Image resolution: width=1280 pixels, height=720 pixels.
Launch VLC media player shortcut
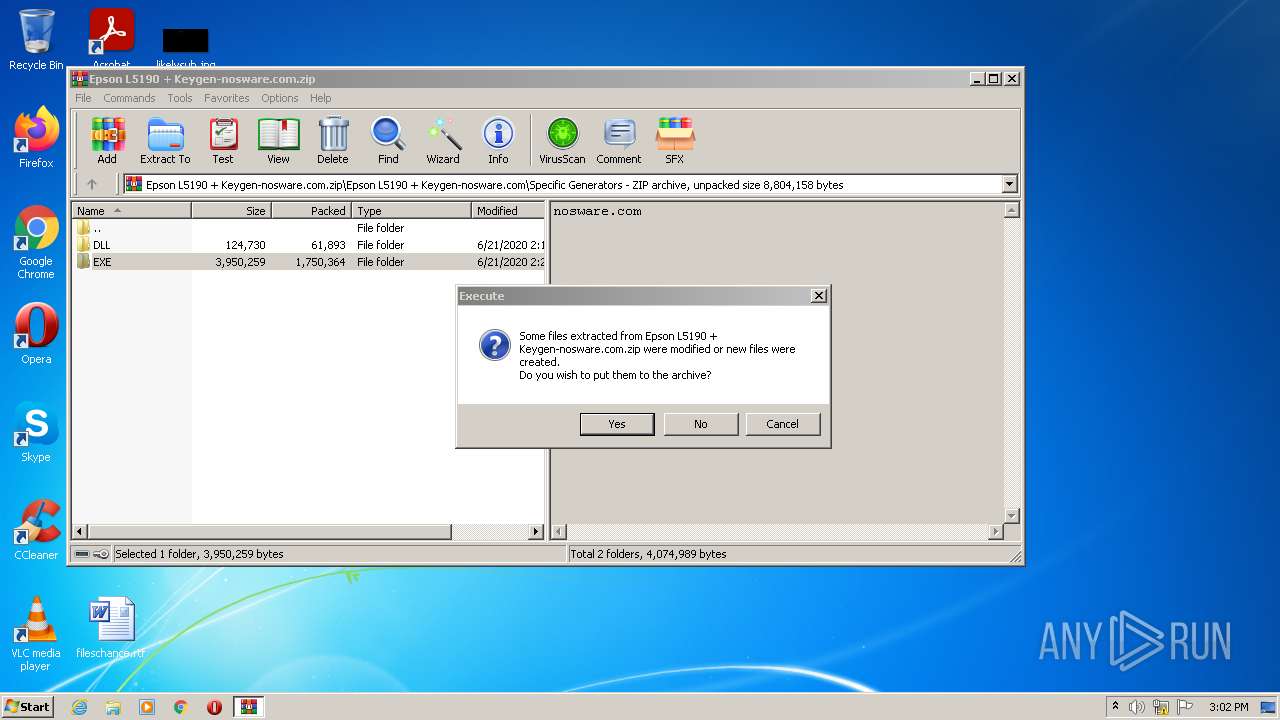point(36,634)
